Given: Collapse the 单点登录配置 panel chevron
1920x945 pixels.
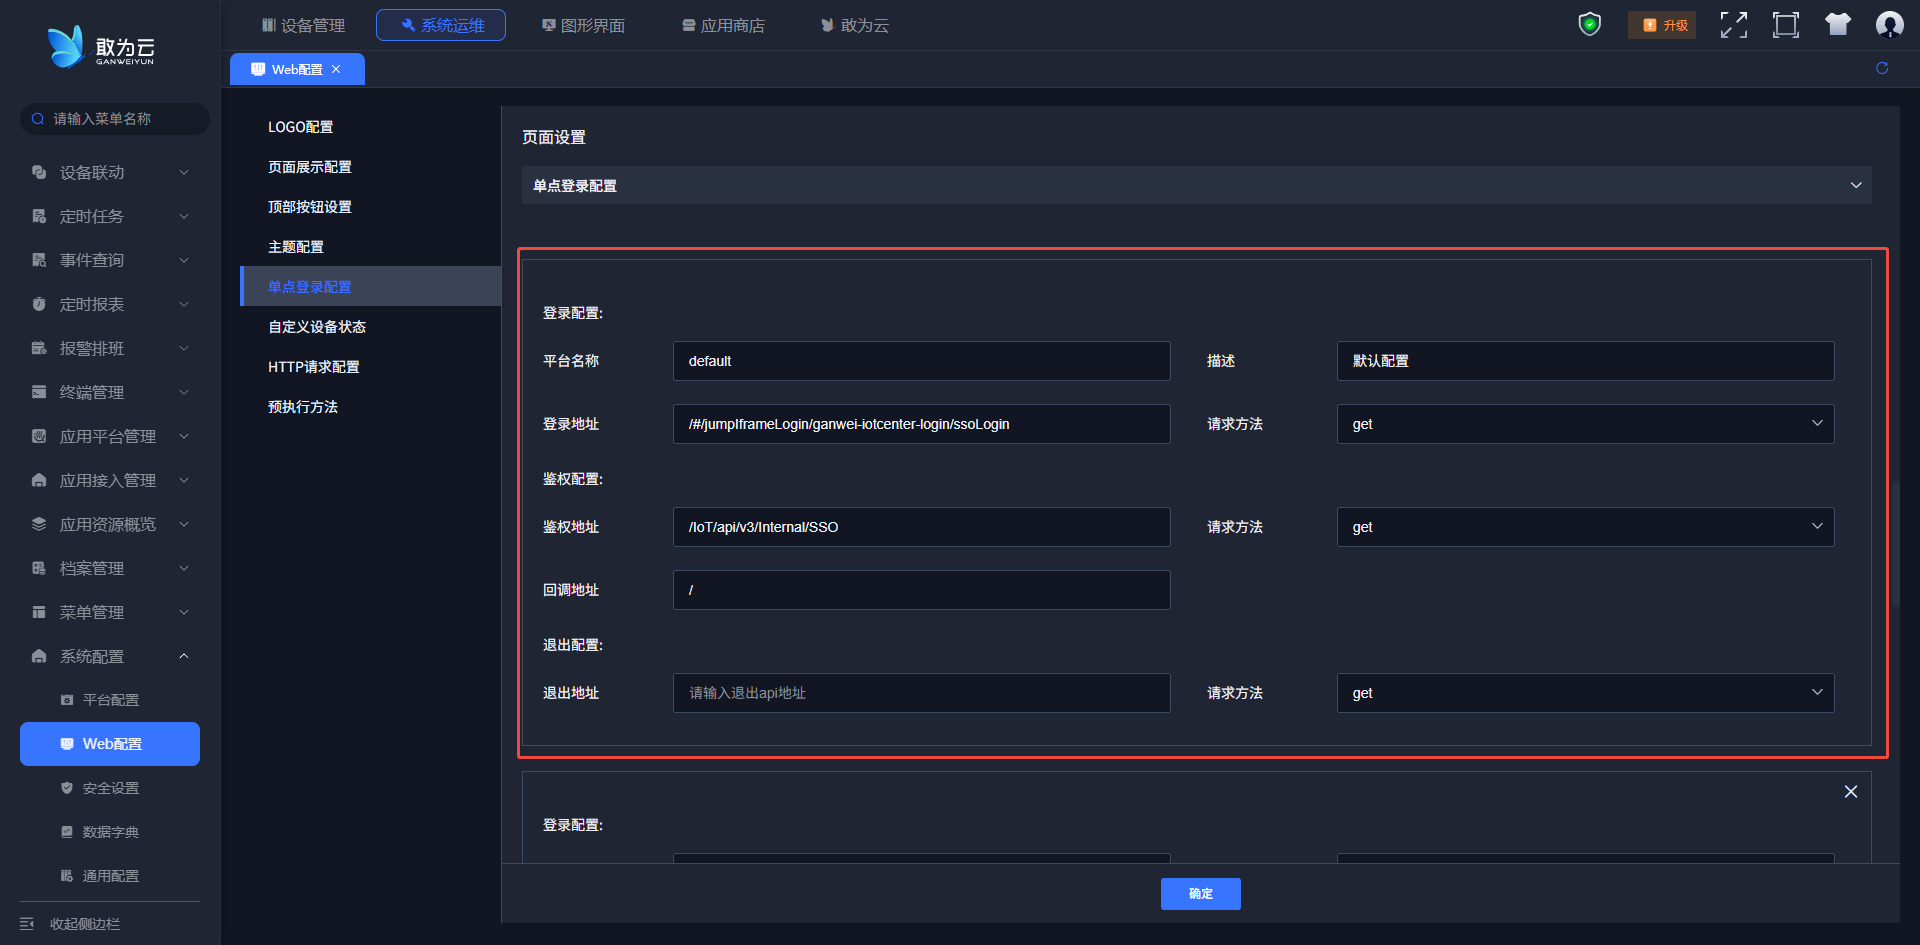Looking at the screenshot, I should pos(1856,185).
